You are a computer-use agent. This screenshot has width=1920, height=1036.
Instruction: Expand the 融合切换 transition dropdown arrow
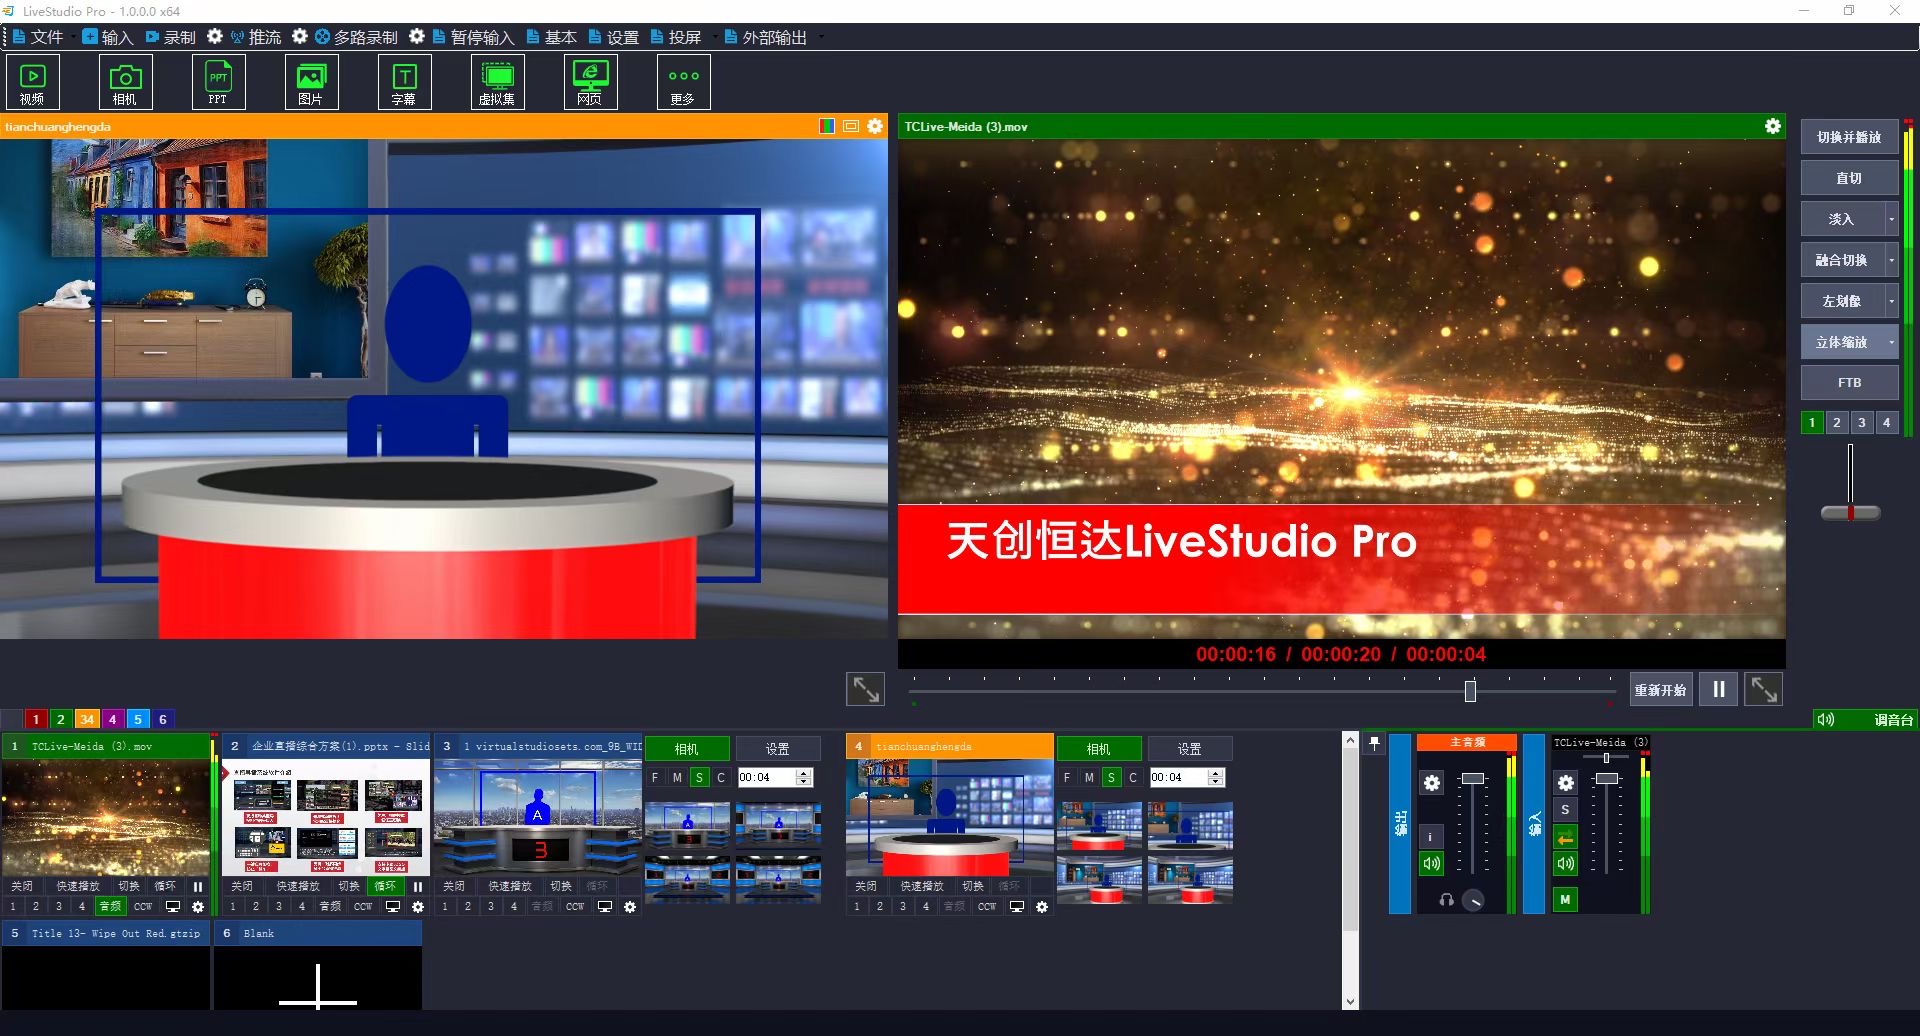coord(1891,260)
